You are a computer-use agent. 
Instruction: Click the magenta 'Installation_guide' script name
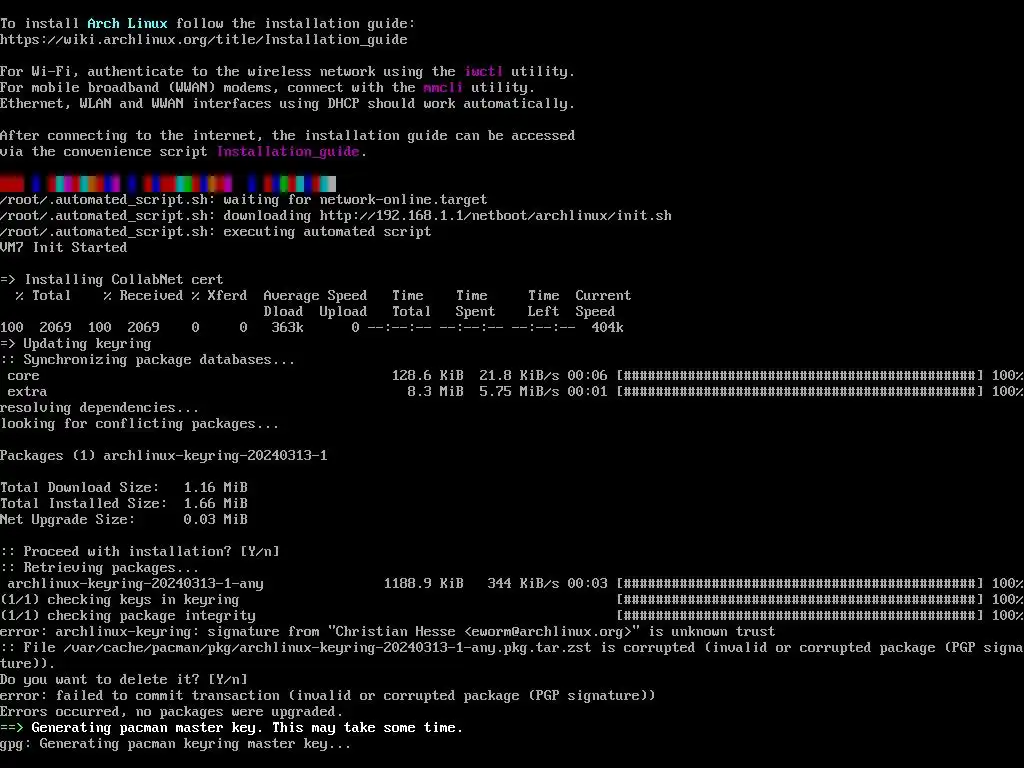click(288, 152)
